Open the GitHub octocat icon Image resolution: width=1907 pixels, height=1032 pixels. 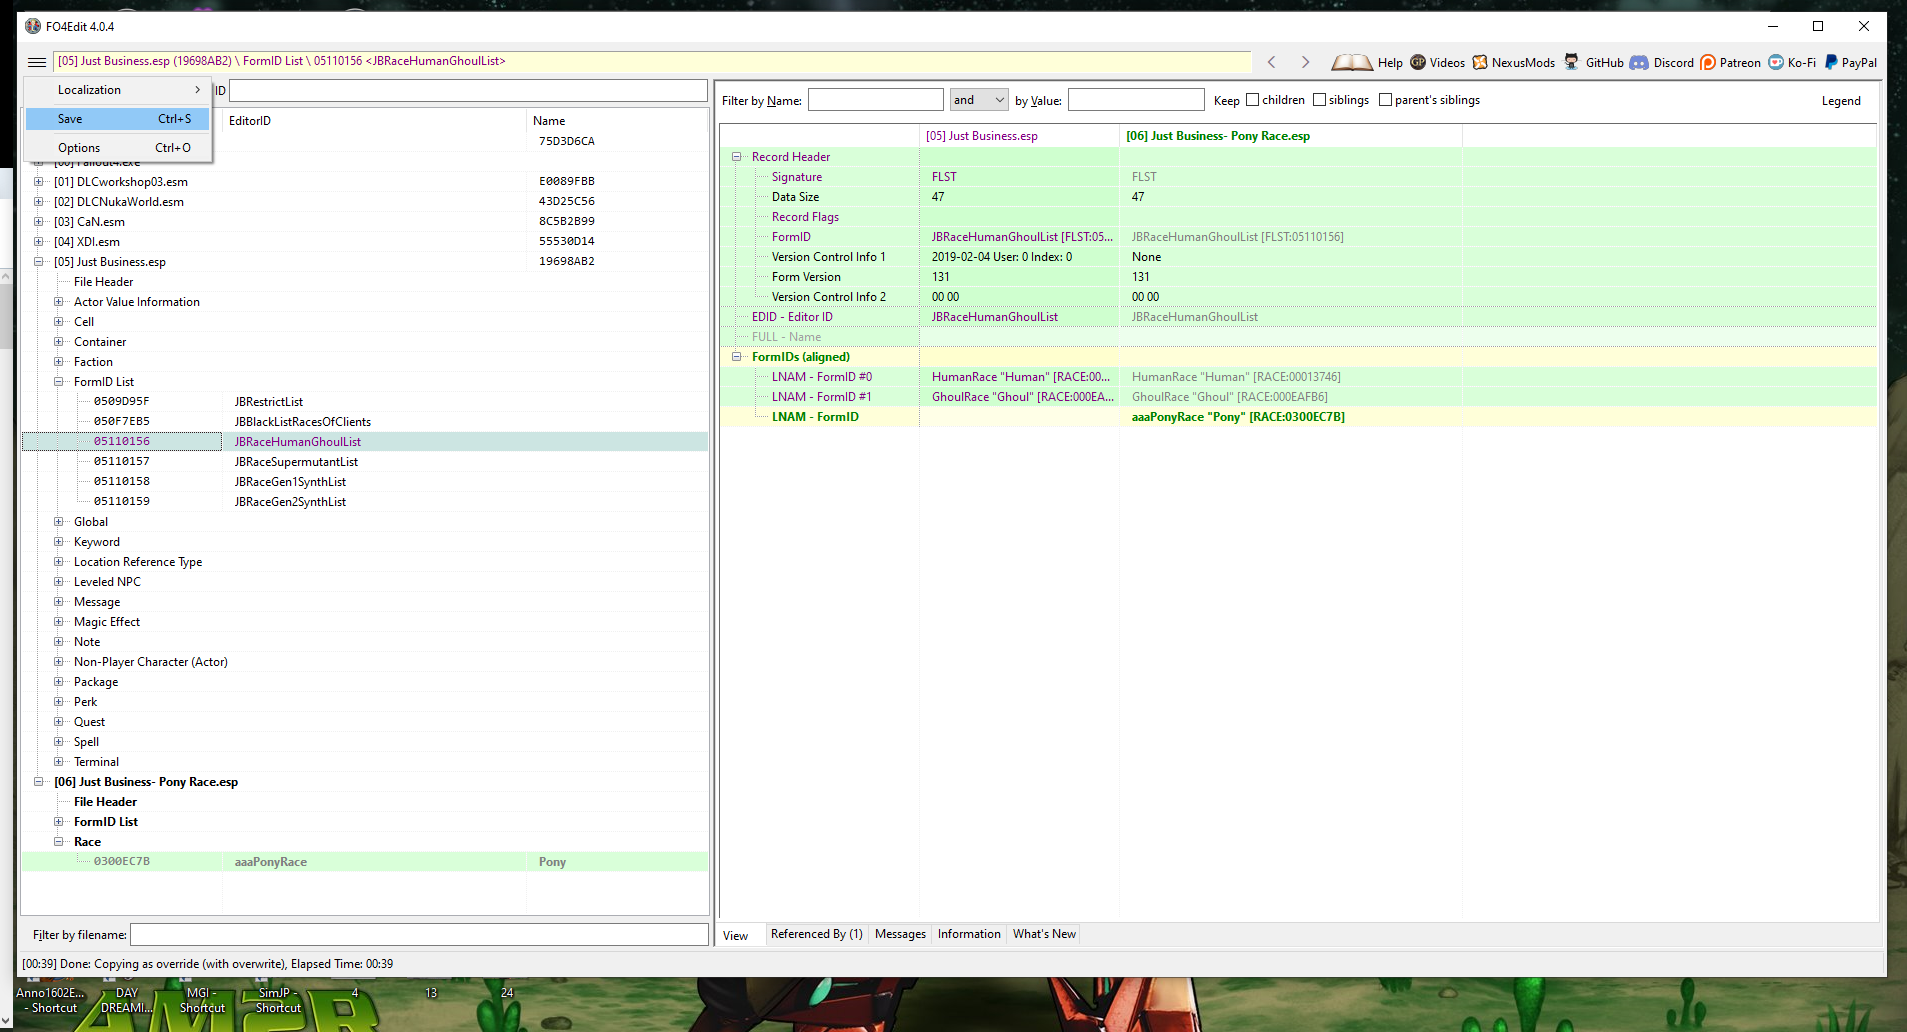tap(1572, 62)
